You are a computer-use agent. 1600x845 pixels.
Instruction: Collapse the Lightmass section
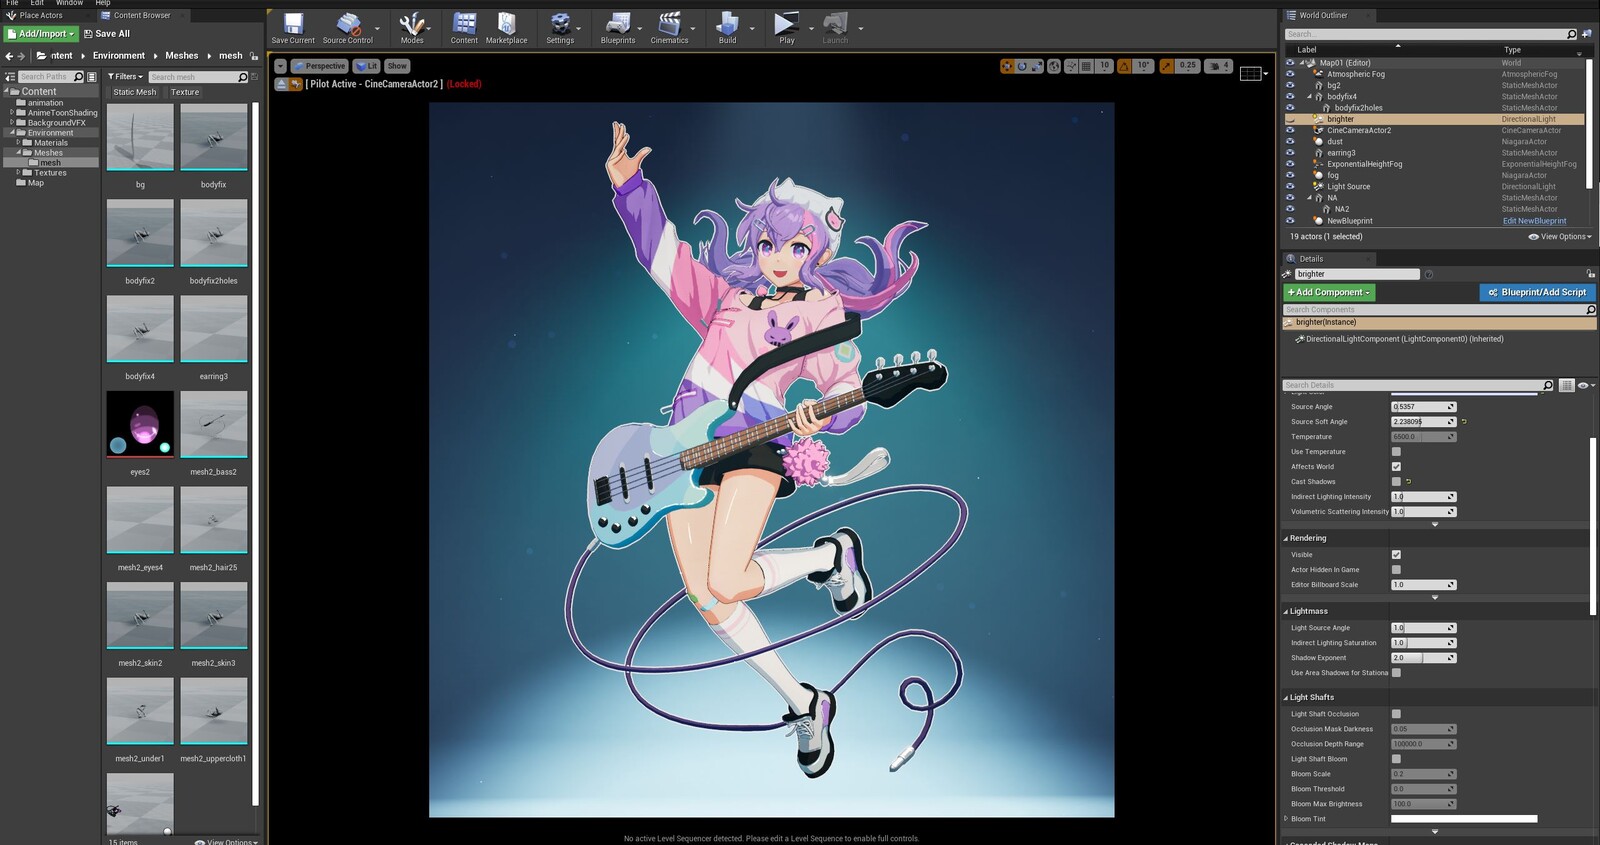coord(1286,612)
